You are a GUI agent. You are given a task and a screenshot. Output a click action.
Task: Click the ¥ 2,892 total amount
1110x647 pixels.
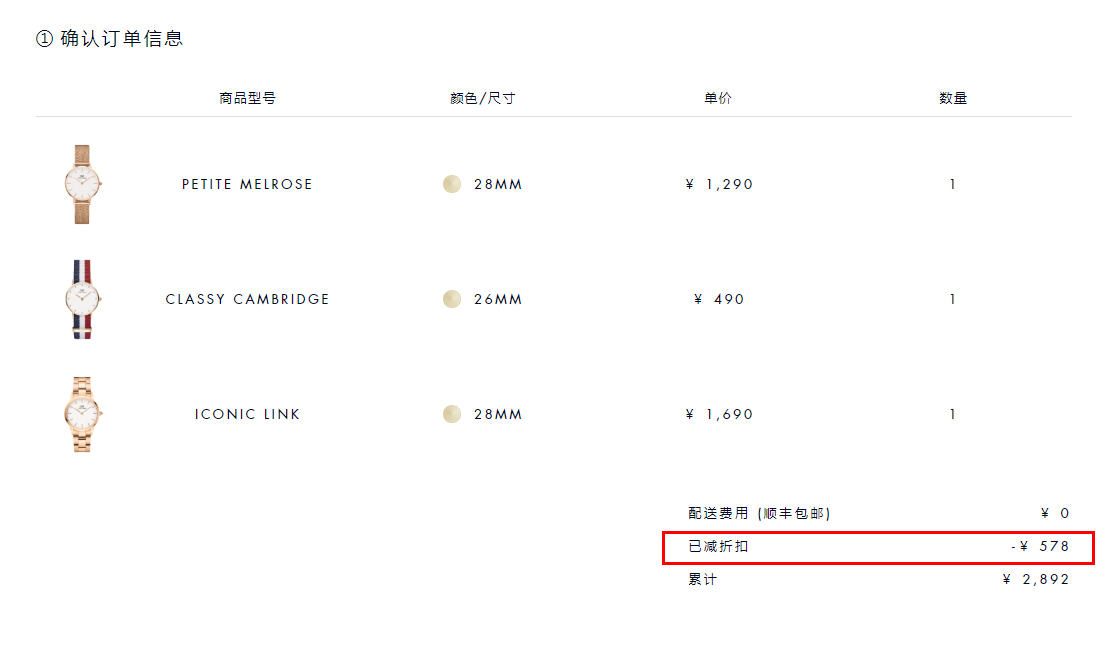click(x=1036, y=579)
